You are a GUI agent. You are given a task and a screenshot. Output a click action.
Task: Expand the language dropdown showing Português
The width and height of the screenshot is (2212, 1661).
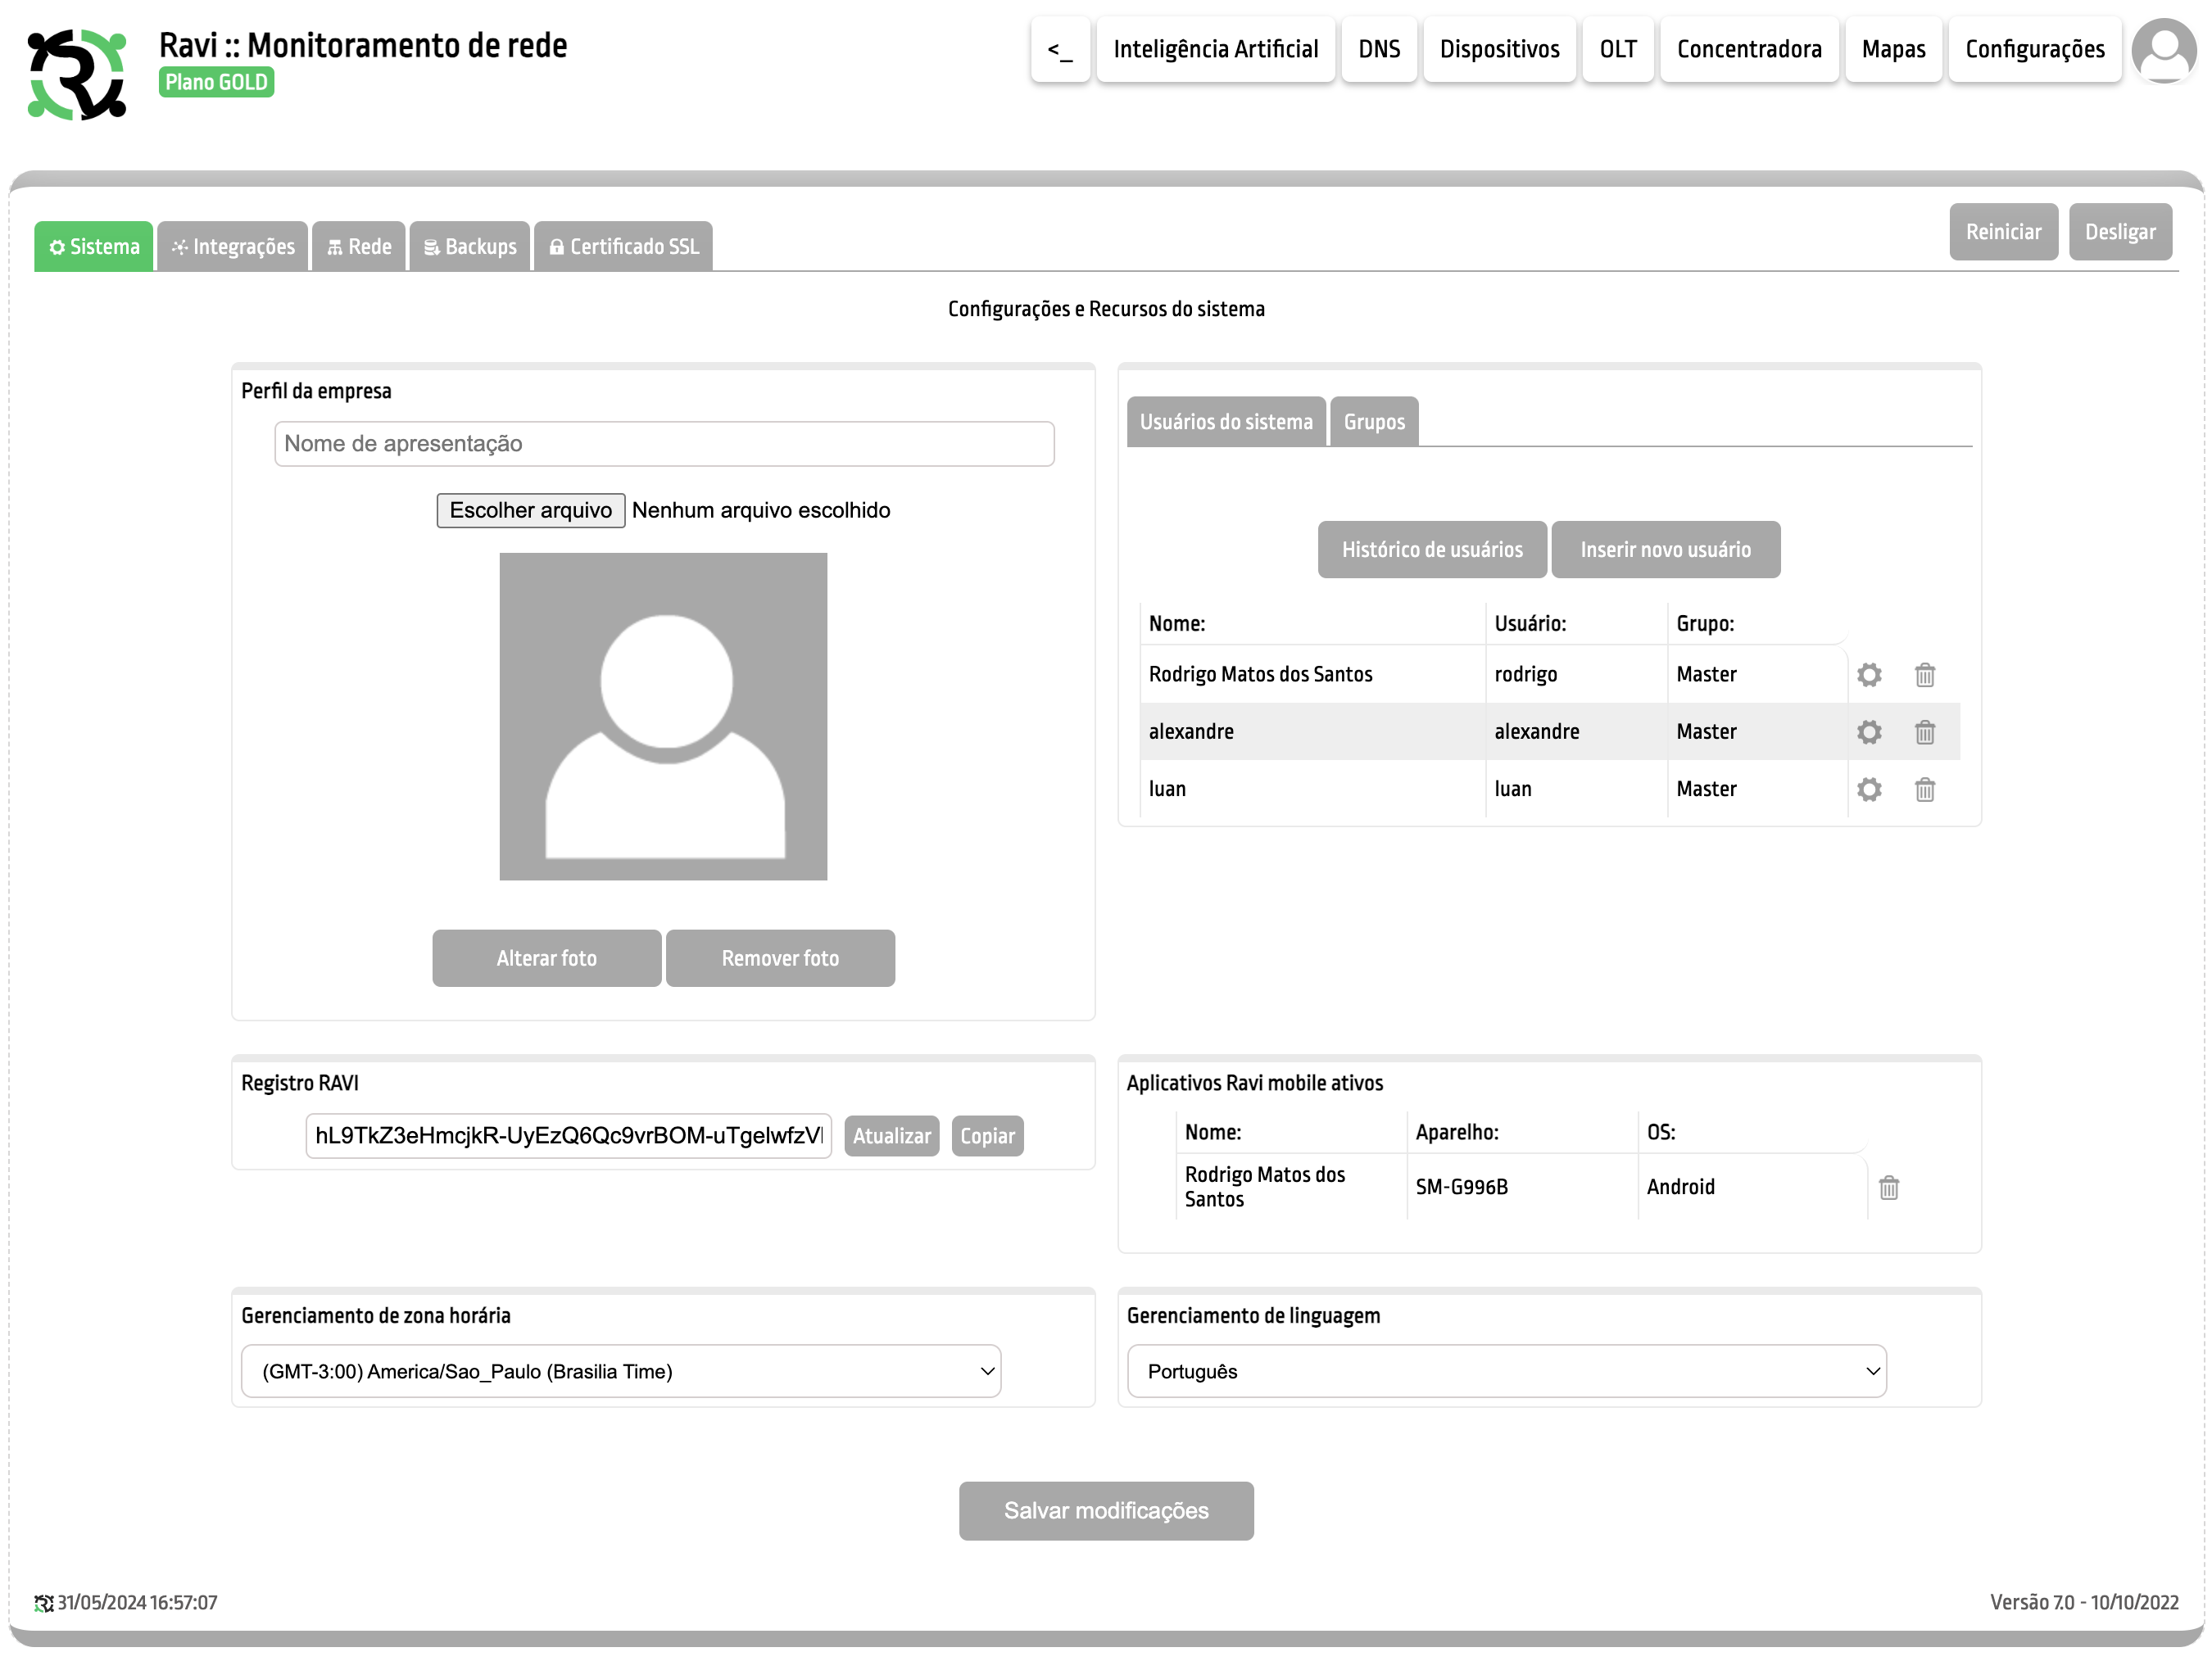click(1505, 1371)
